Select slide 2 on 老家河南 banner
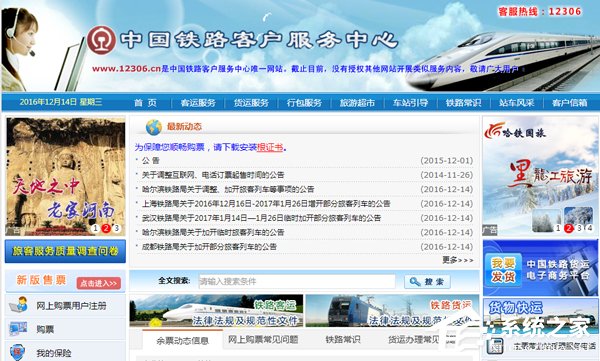The width and height of the screenshot is (600, 361). [106, 229]
